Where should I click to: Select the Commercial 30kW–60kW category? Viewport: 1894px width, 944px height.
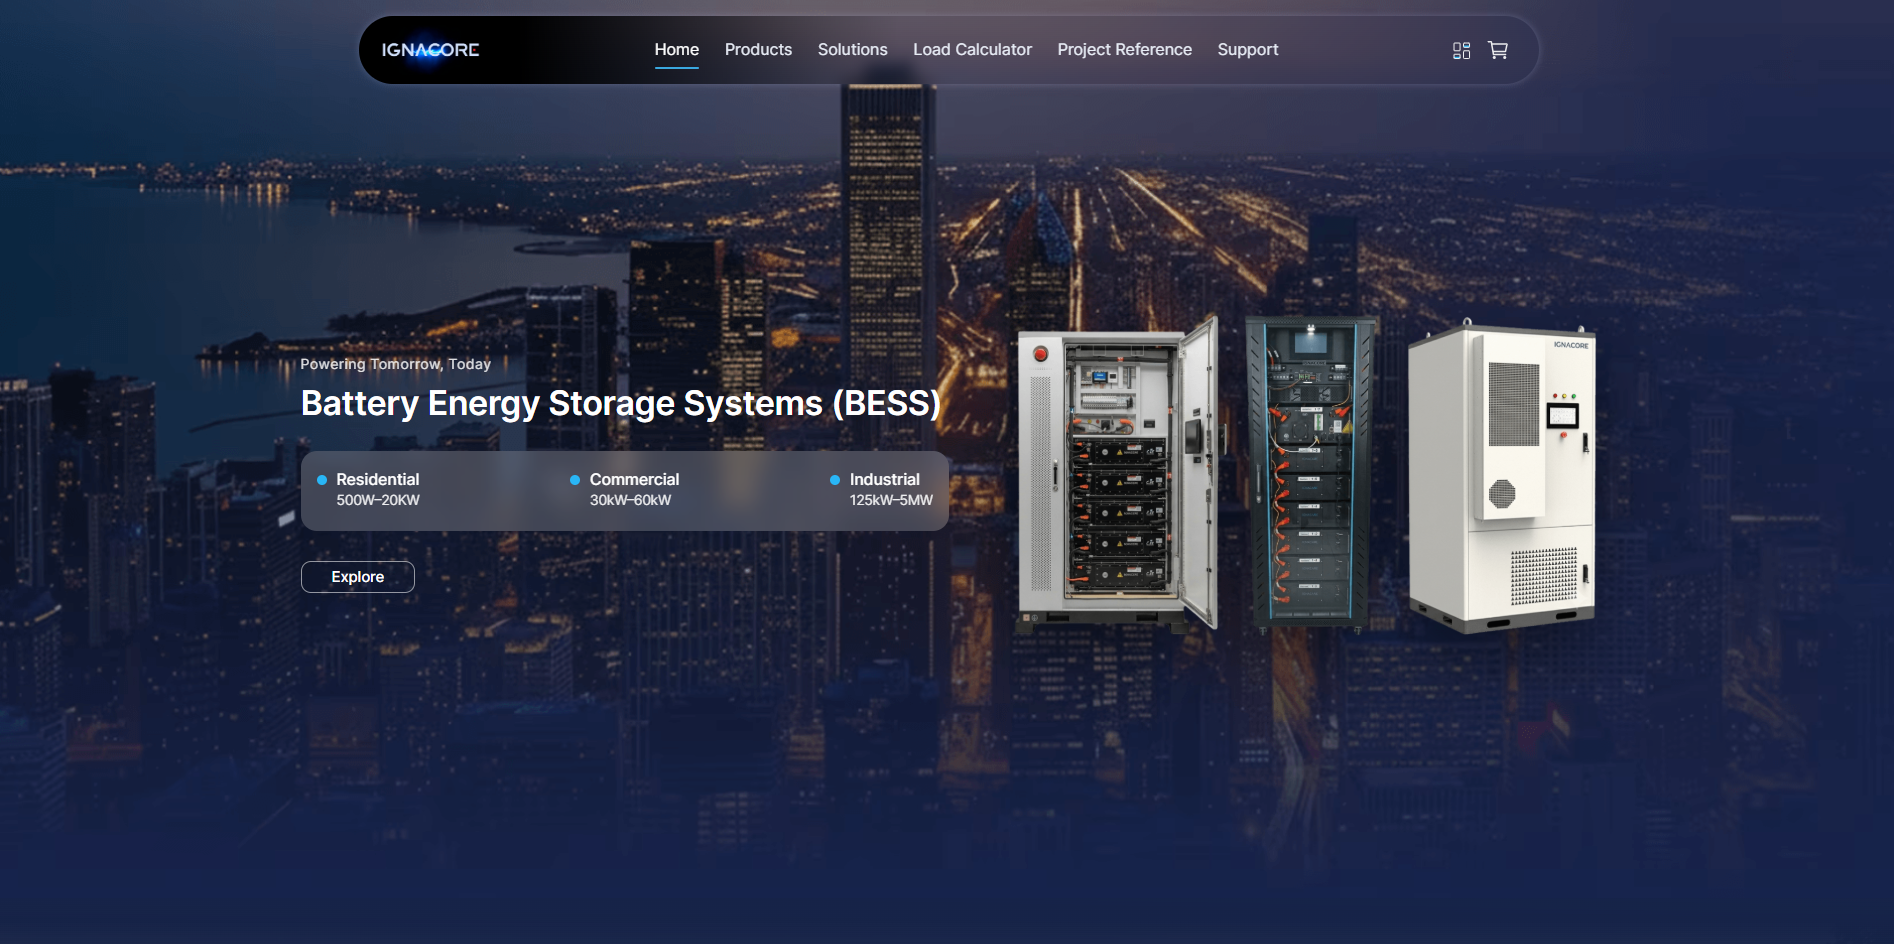click(624, 490)
